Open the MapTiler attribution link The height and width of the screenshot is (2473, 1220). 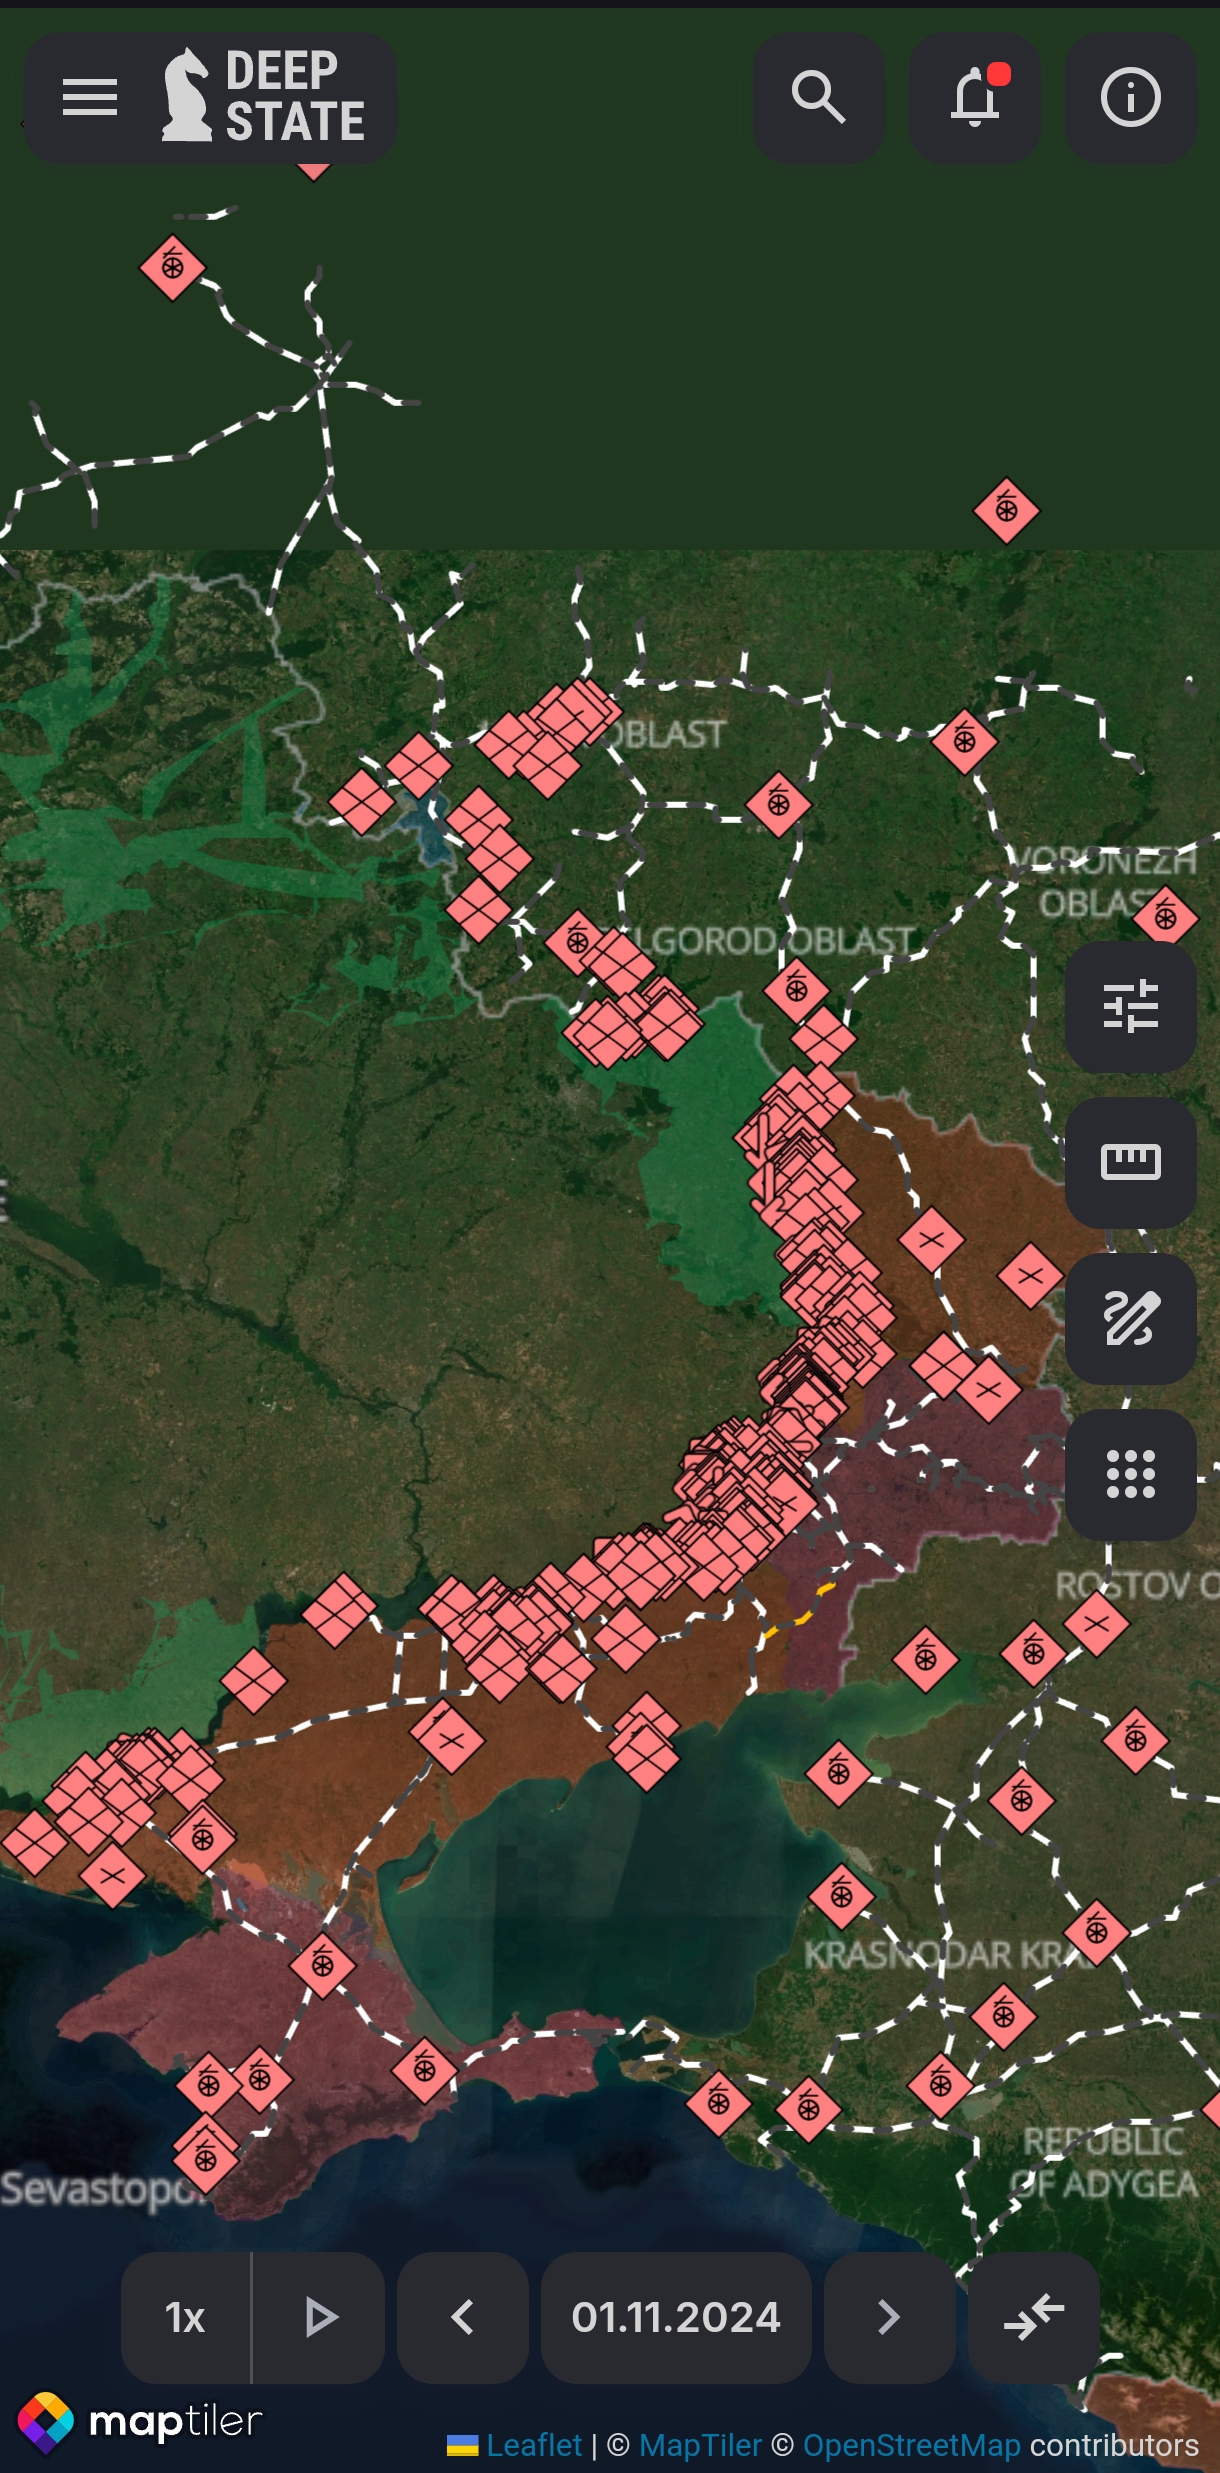tap(700, 2445)
